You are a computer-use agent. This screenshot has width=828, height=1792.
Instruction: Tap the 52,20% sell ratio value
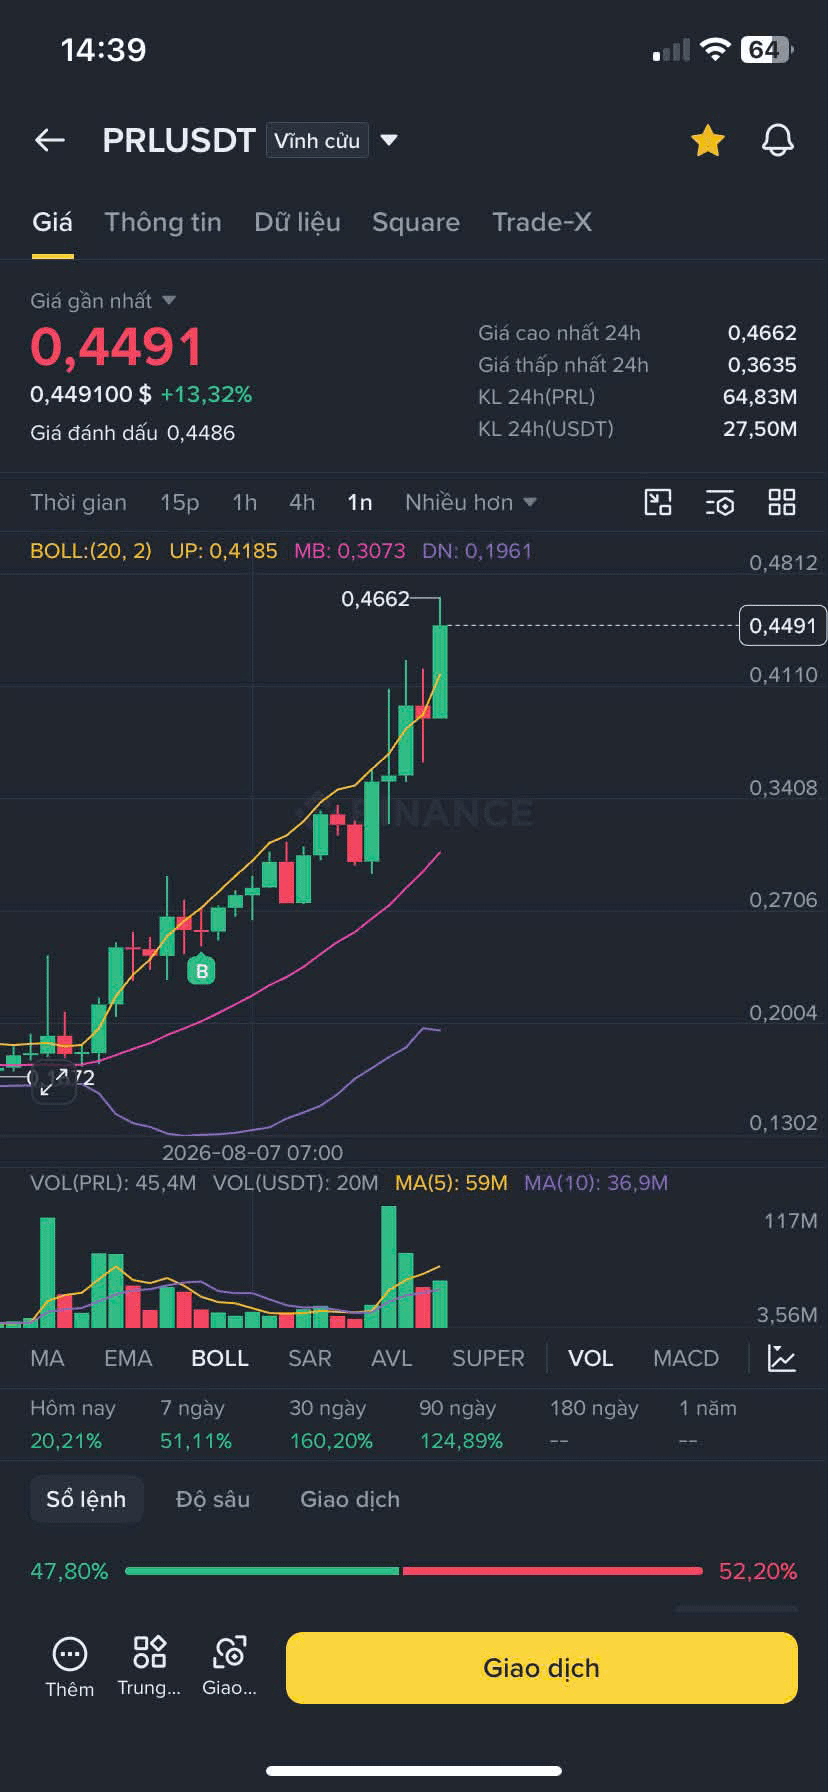click(x=758, y=1571)
